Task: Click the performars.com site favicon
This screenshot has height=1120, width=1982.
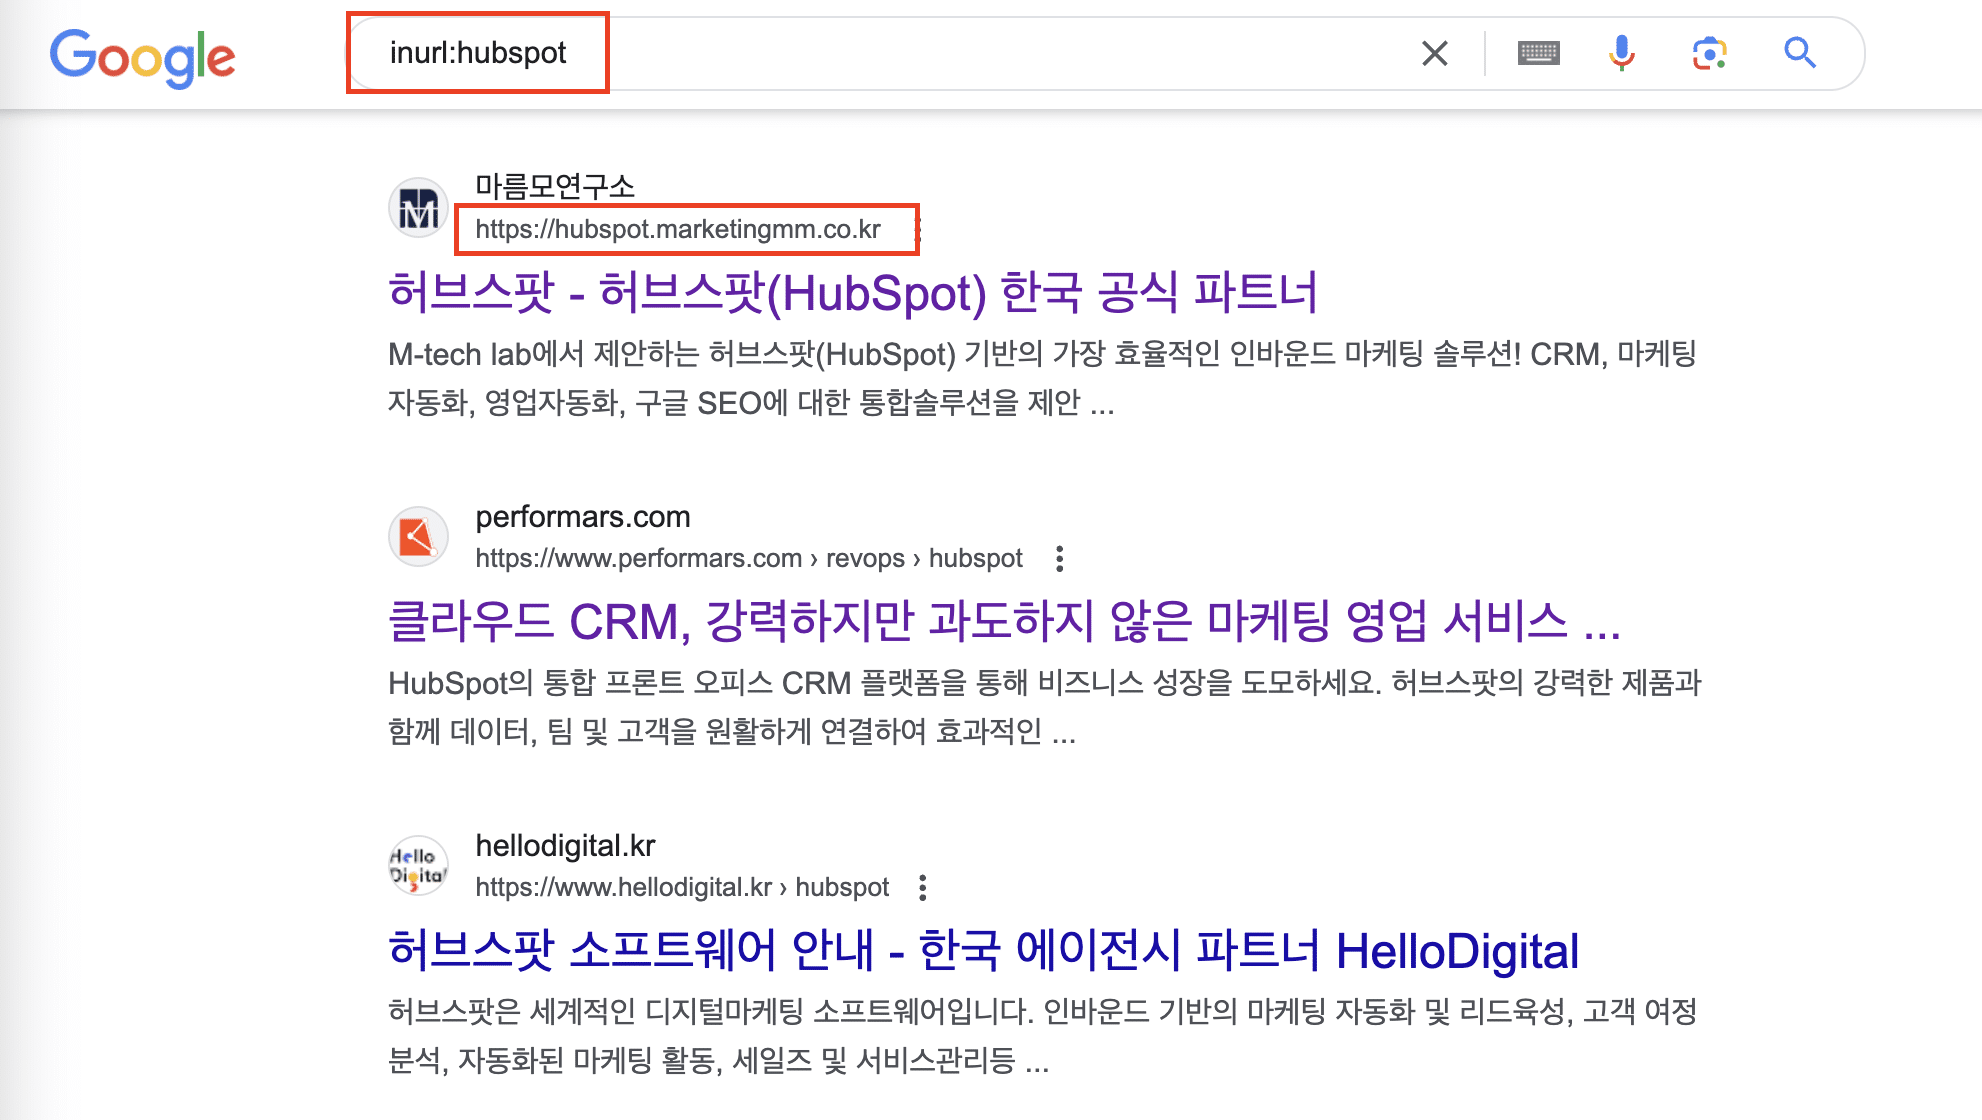Action: coord(418,537)
